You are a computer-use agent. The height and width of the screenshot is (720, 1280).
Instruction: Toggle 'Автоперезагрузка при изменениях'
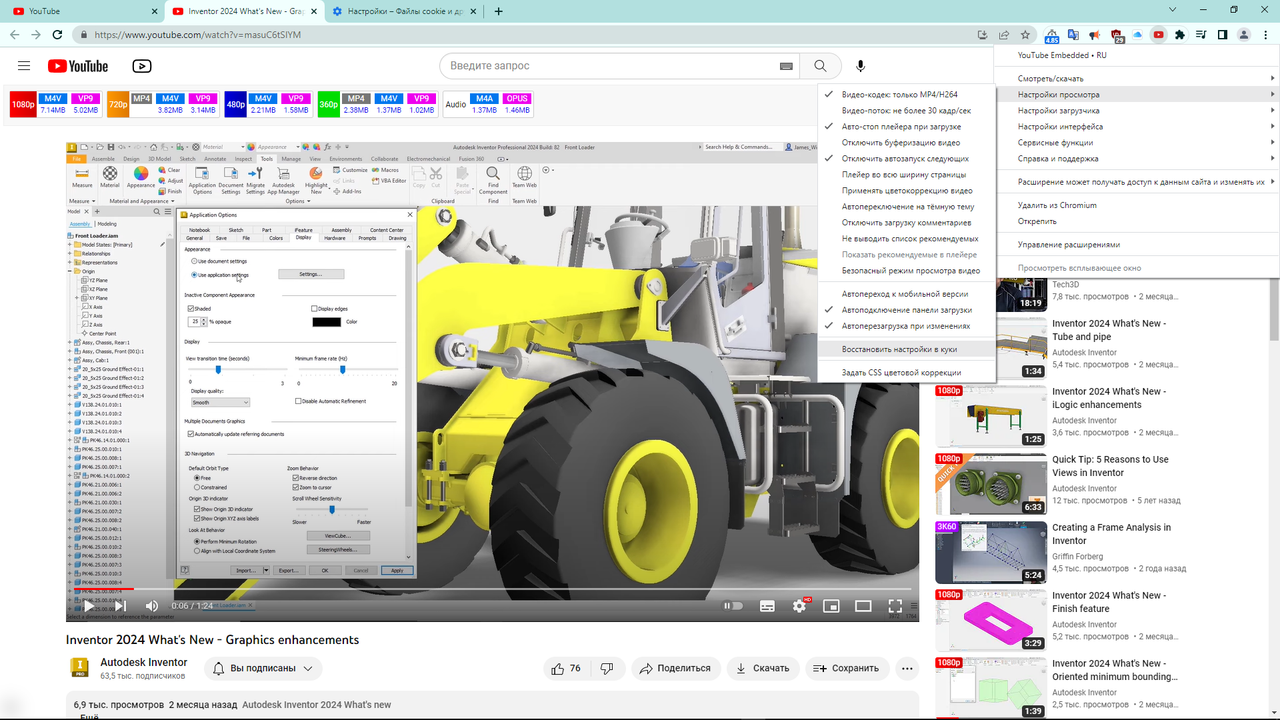point(907,326)
